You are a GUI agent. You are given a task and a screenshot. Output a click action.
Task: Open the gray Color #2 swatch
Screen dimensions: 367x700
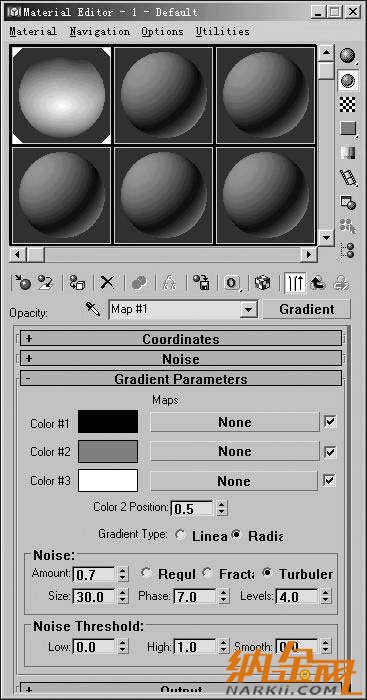(108, 451)
